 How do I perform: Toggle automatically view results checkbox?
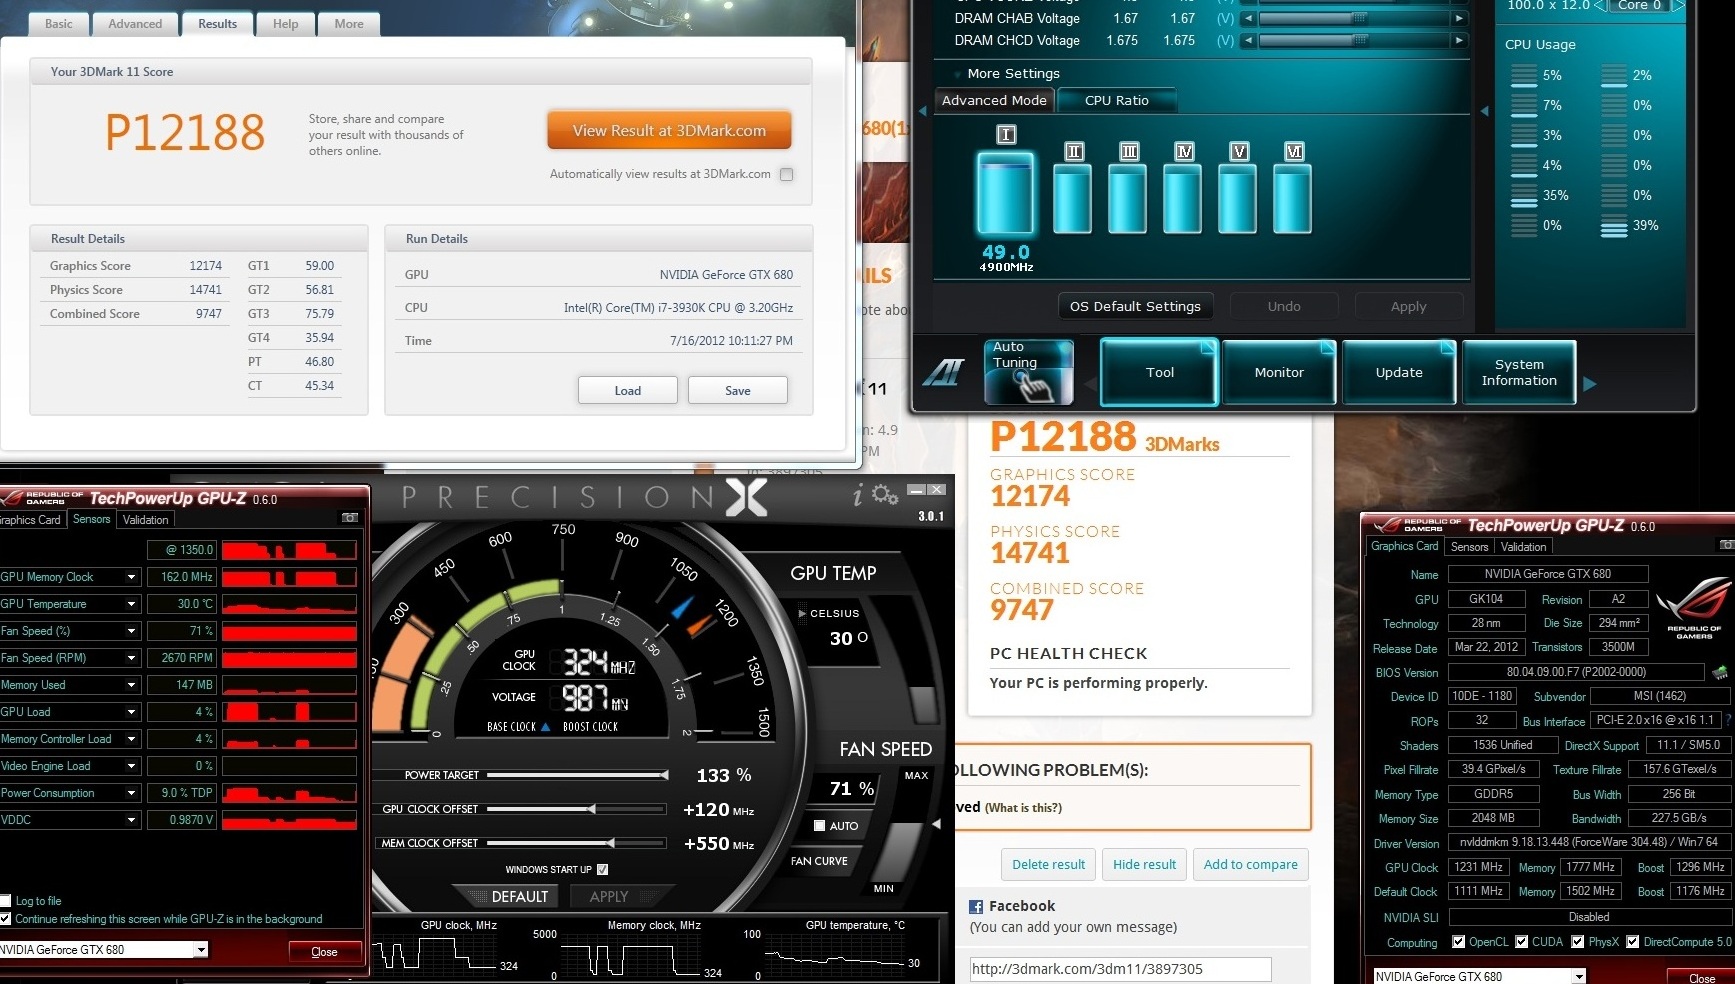click(787, 174)
